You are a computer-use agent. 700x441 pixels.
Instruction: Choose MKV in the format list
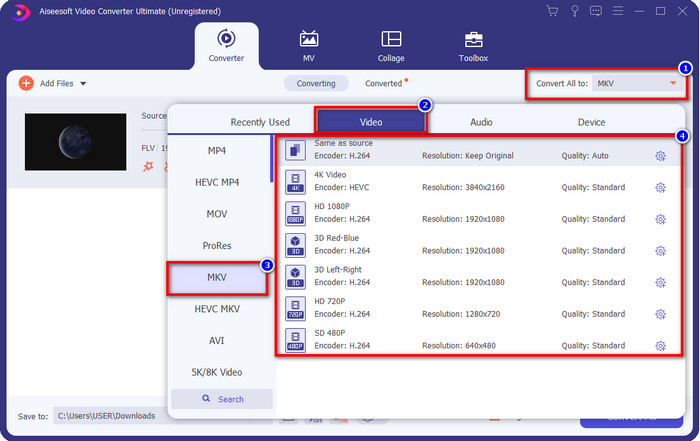click(217, 277)
